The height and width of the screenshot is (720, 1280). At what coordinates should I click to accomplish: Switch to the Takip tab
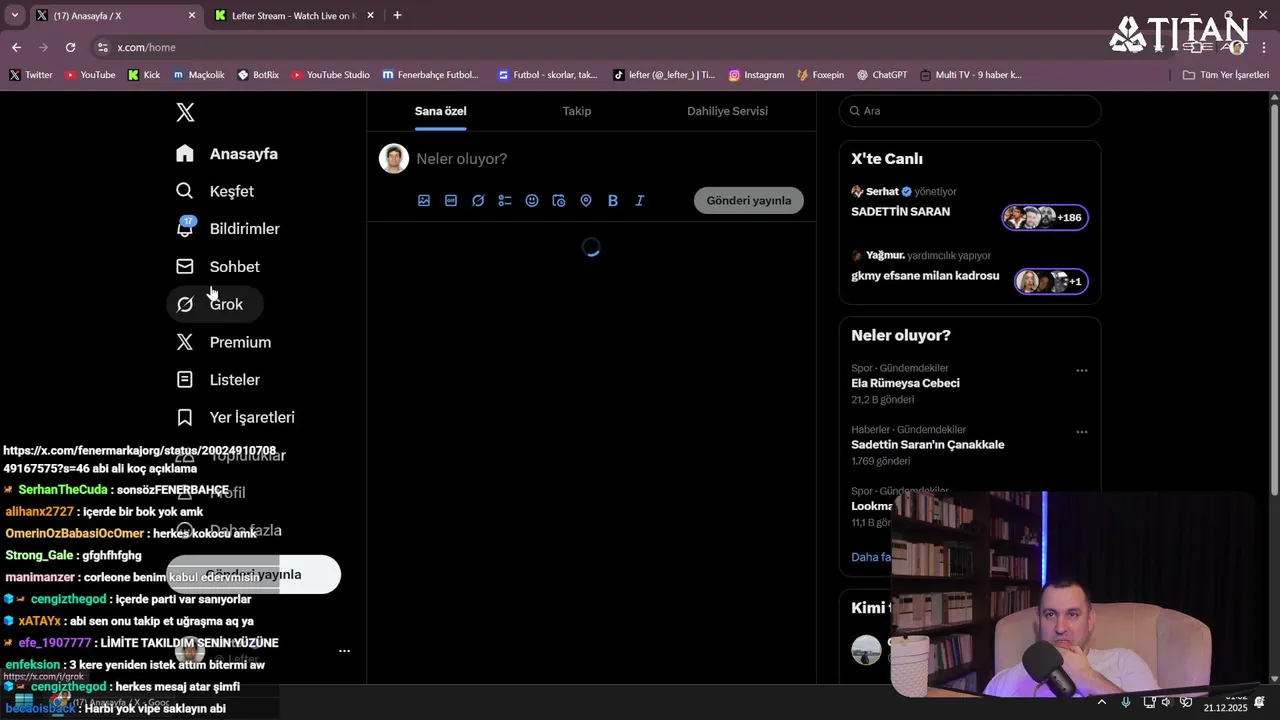tap(577, 111)
